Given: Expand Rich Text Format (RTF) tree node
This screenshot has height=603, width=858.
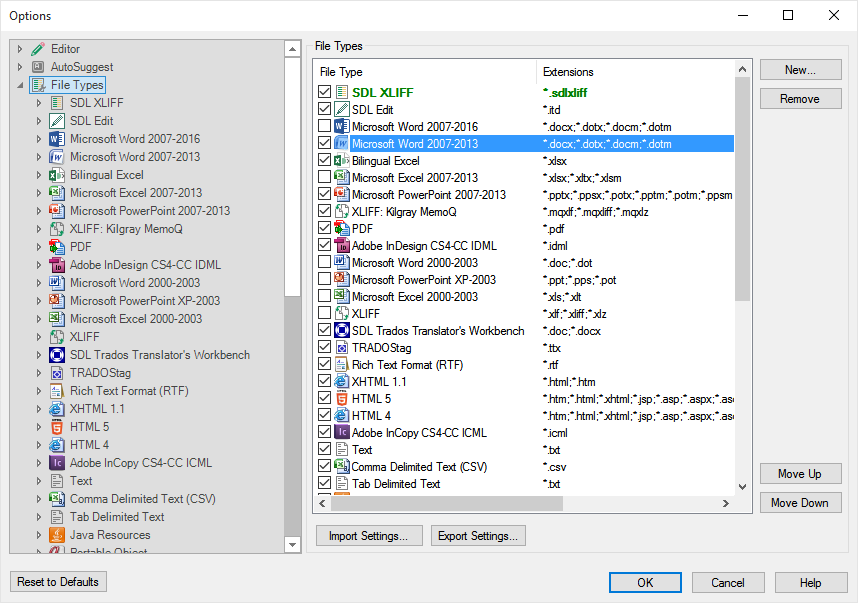Looking at the screenshot, I should 39,391.
